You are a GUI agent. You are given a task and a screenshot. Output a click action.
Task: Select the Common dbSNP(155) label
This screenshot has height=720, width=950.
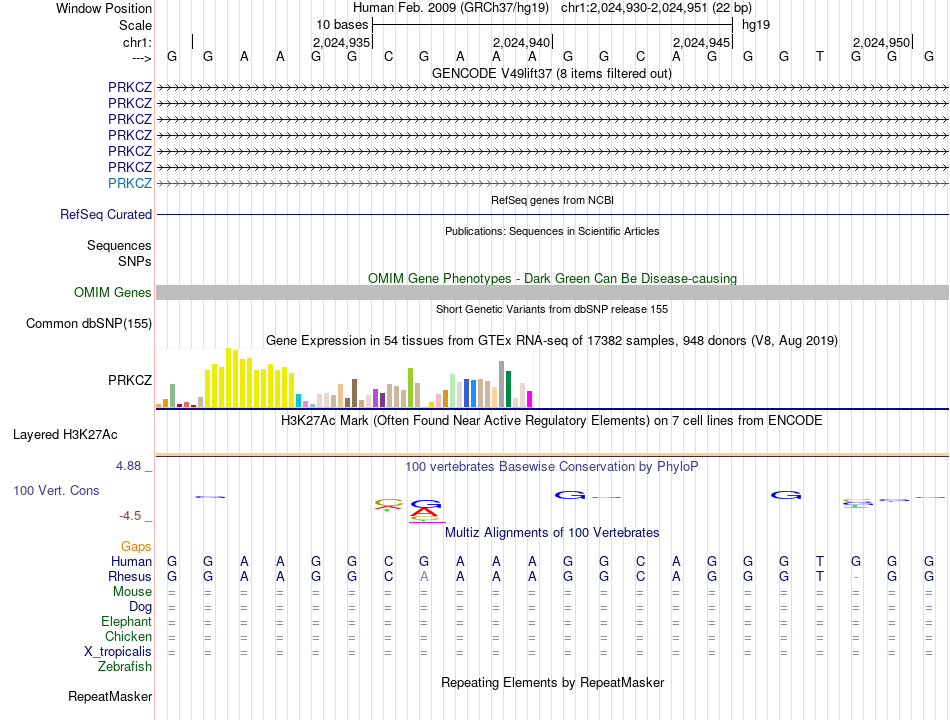point(89,323)
